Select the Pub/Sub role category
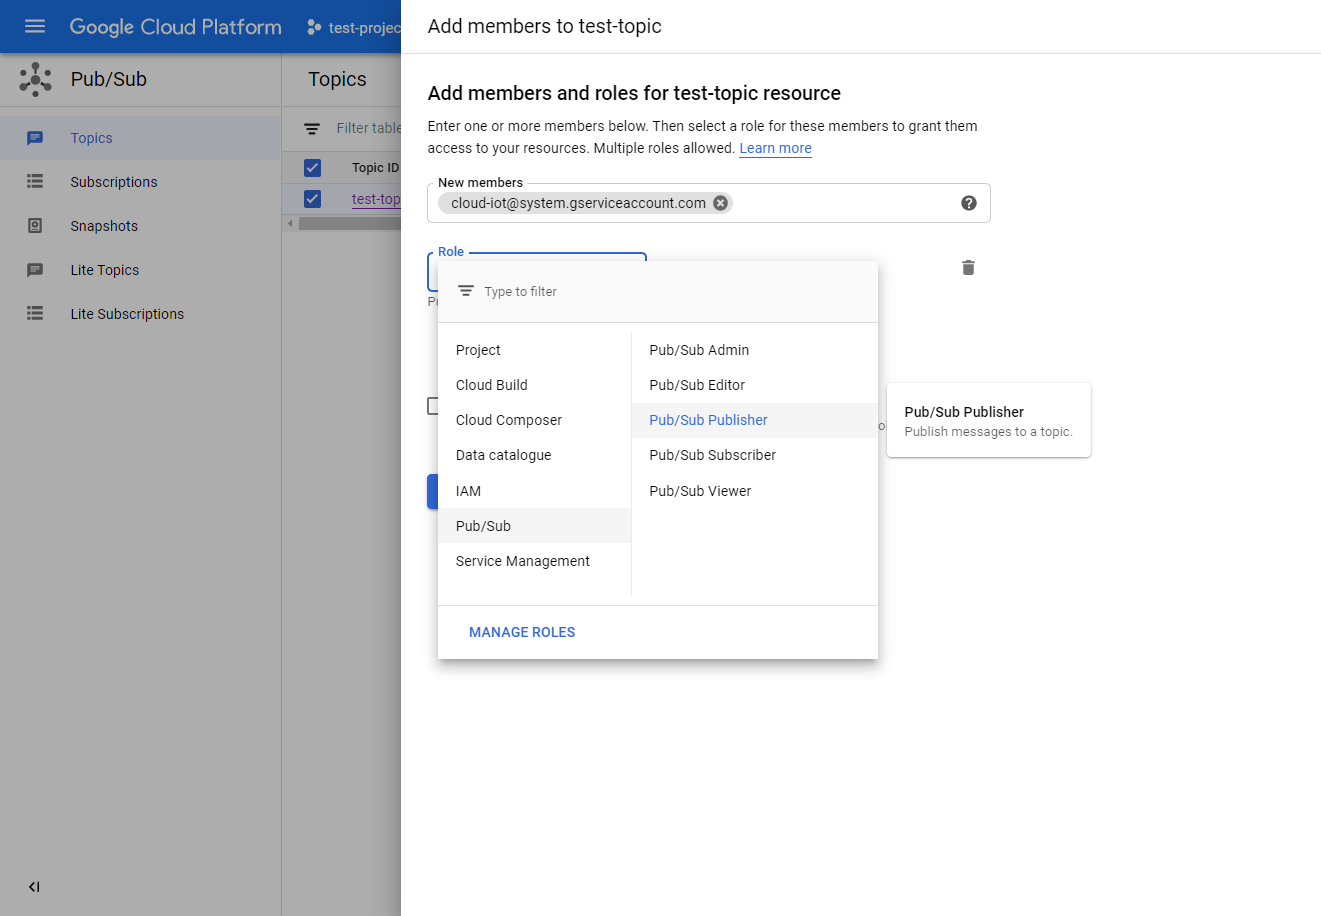 click(x=535, y=526)
